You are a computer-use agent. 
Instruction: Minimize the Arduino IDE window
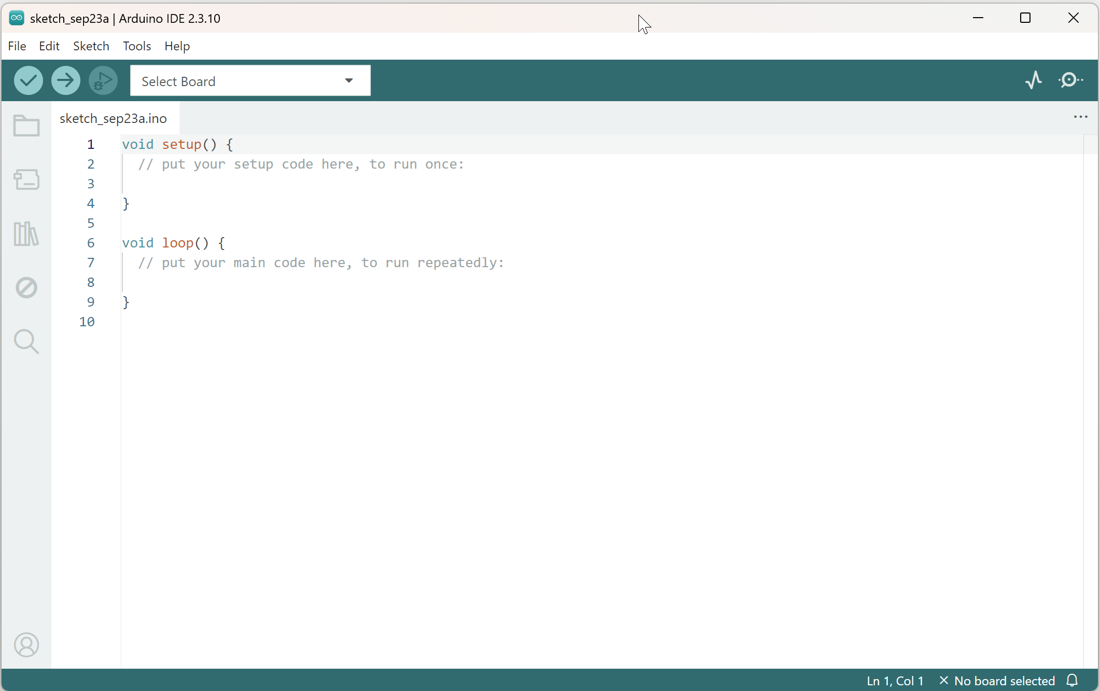pyautogui.click(x=978, y=18)
